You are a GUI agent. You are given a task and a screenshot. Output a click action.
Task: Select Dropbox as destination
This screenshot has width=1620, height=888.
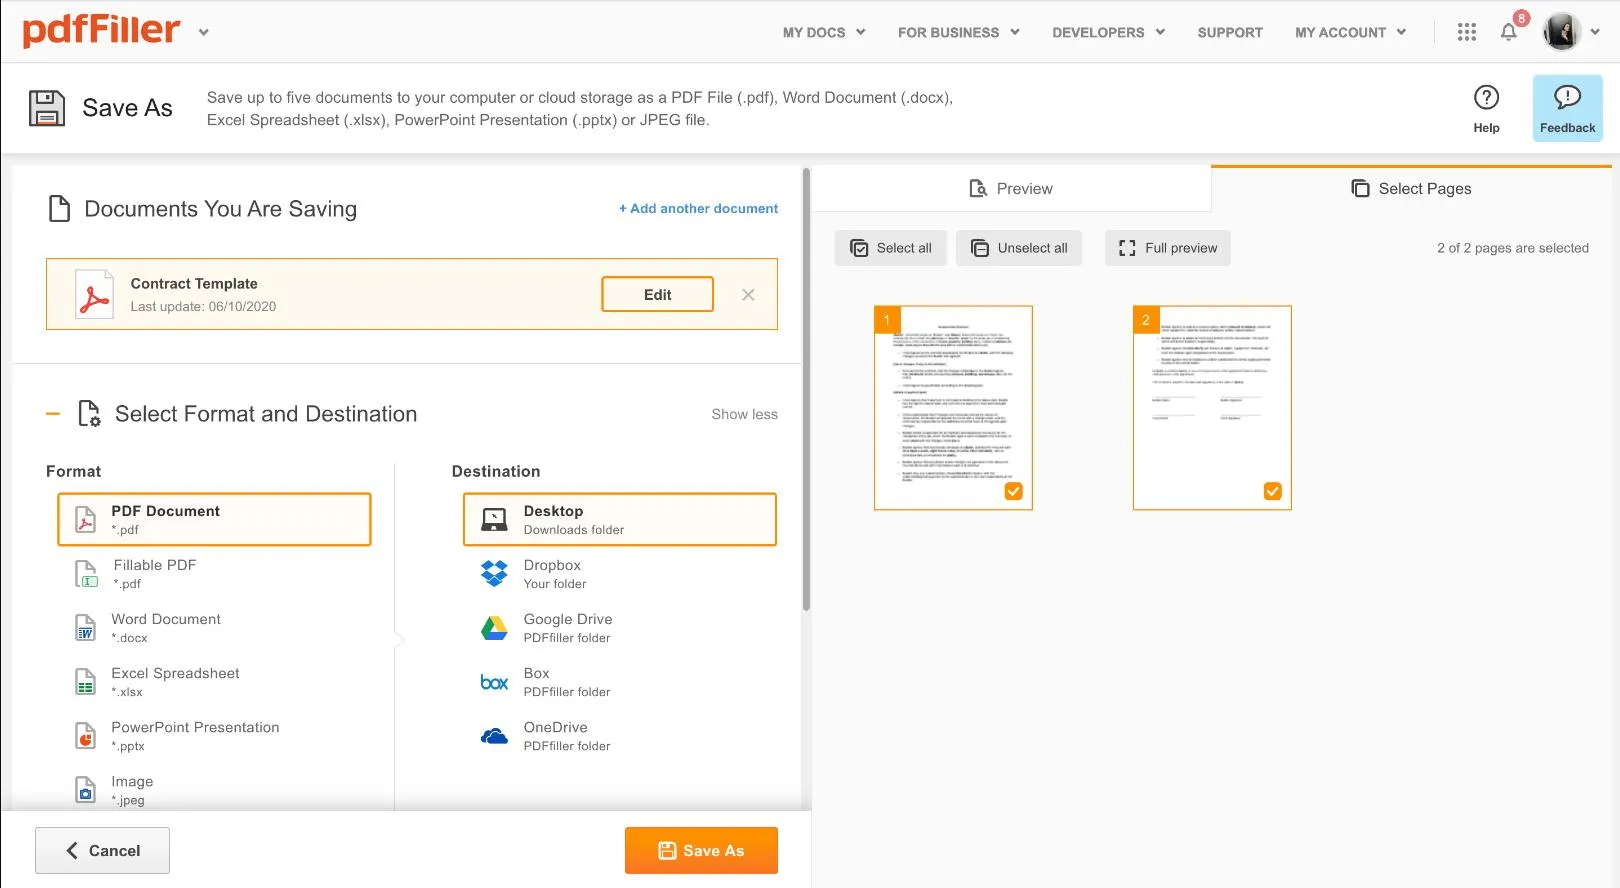[620, 573]
